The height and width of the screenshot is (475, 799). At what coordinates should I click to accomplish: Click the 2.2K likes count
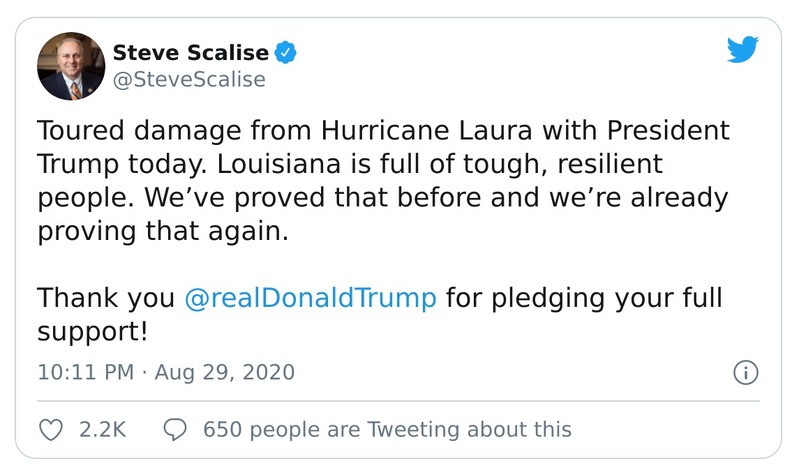tap(102, 430)
